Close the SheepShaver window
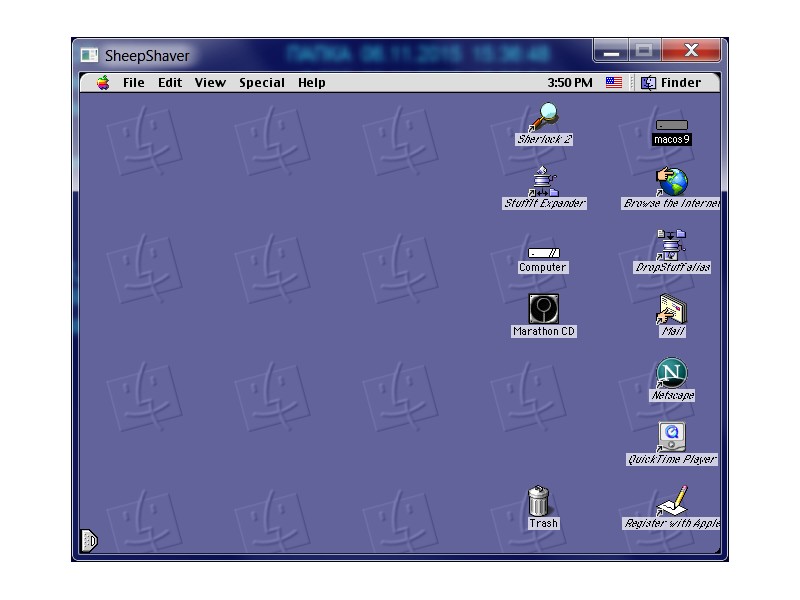The image size is (800, 600). click(691, 51)
